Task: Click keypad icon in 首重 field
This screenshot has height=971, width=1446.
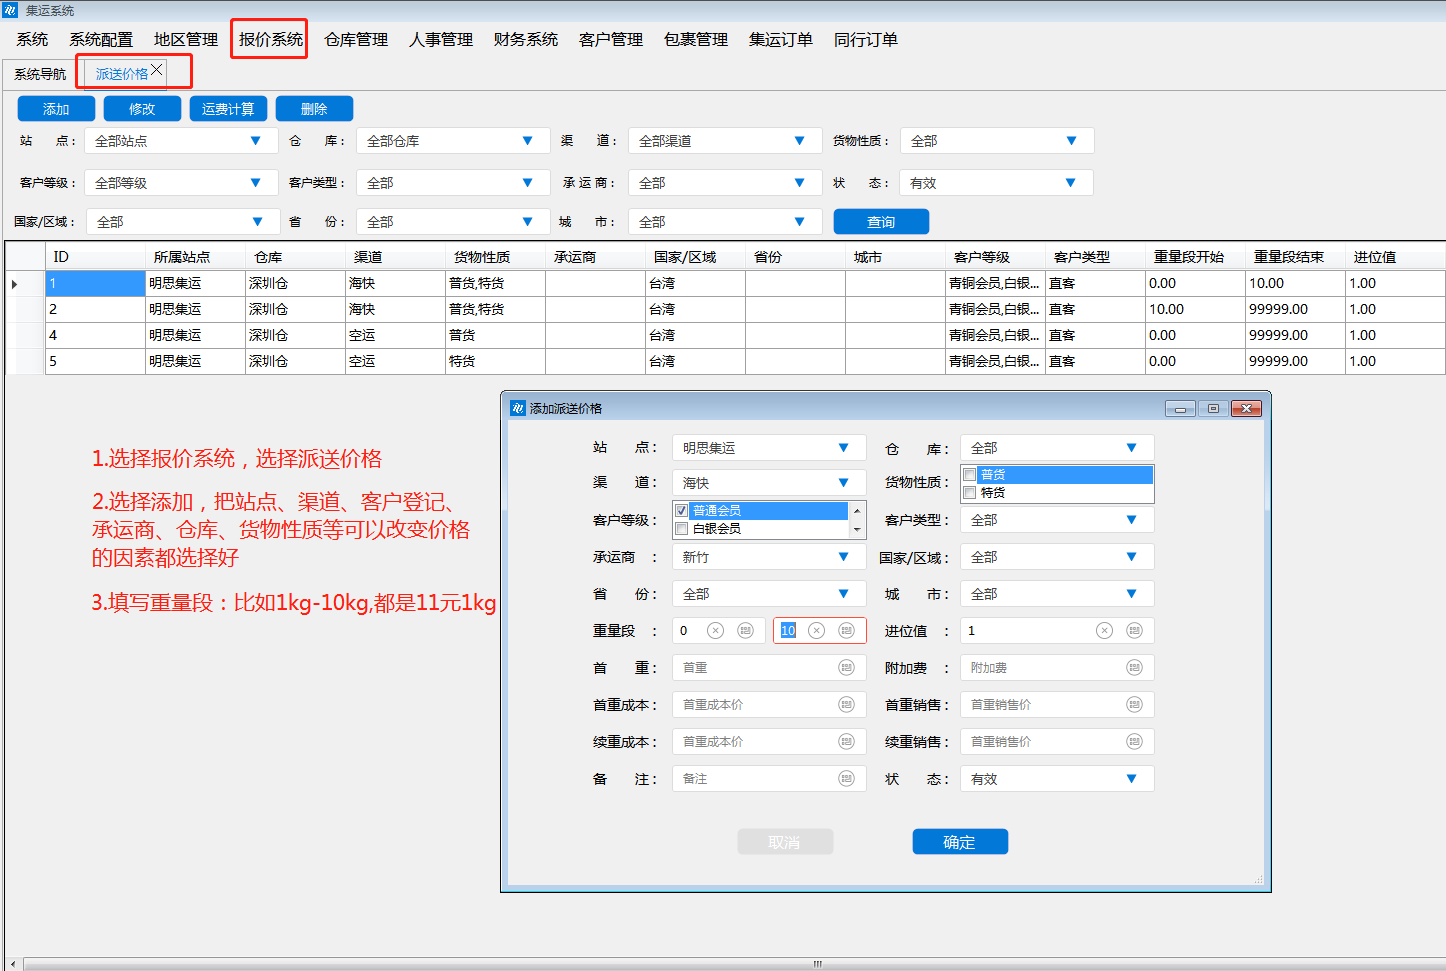Action: 846,668
